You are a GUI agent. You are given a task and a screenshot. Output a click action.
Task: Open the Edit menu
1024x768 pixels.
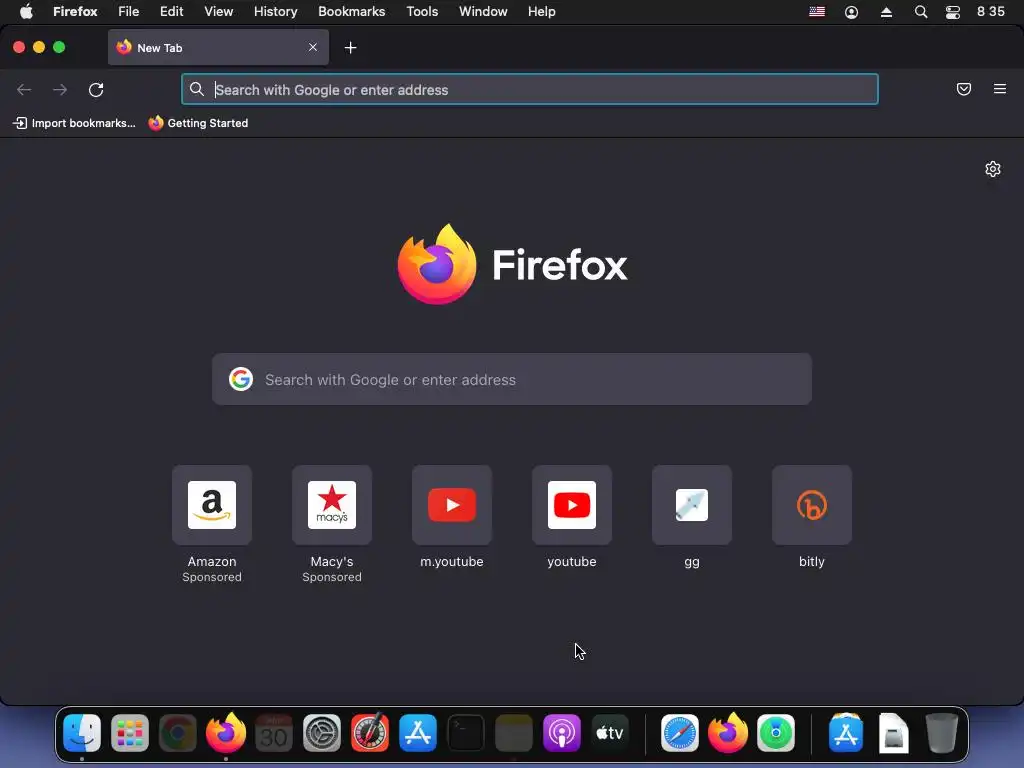172,12
